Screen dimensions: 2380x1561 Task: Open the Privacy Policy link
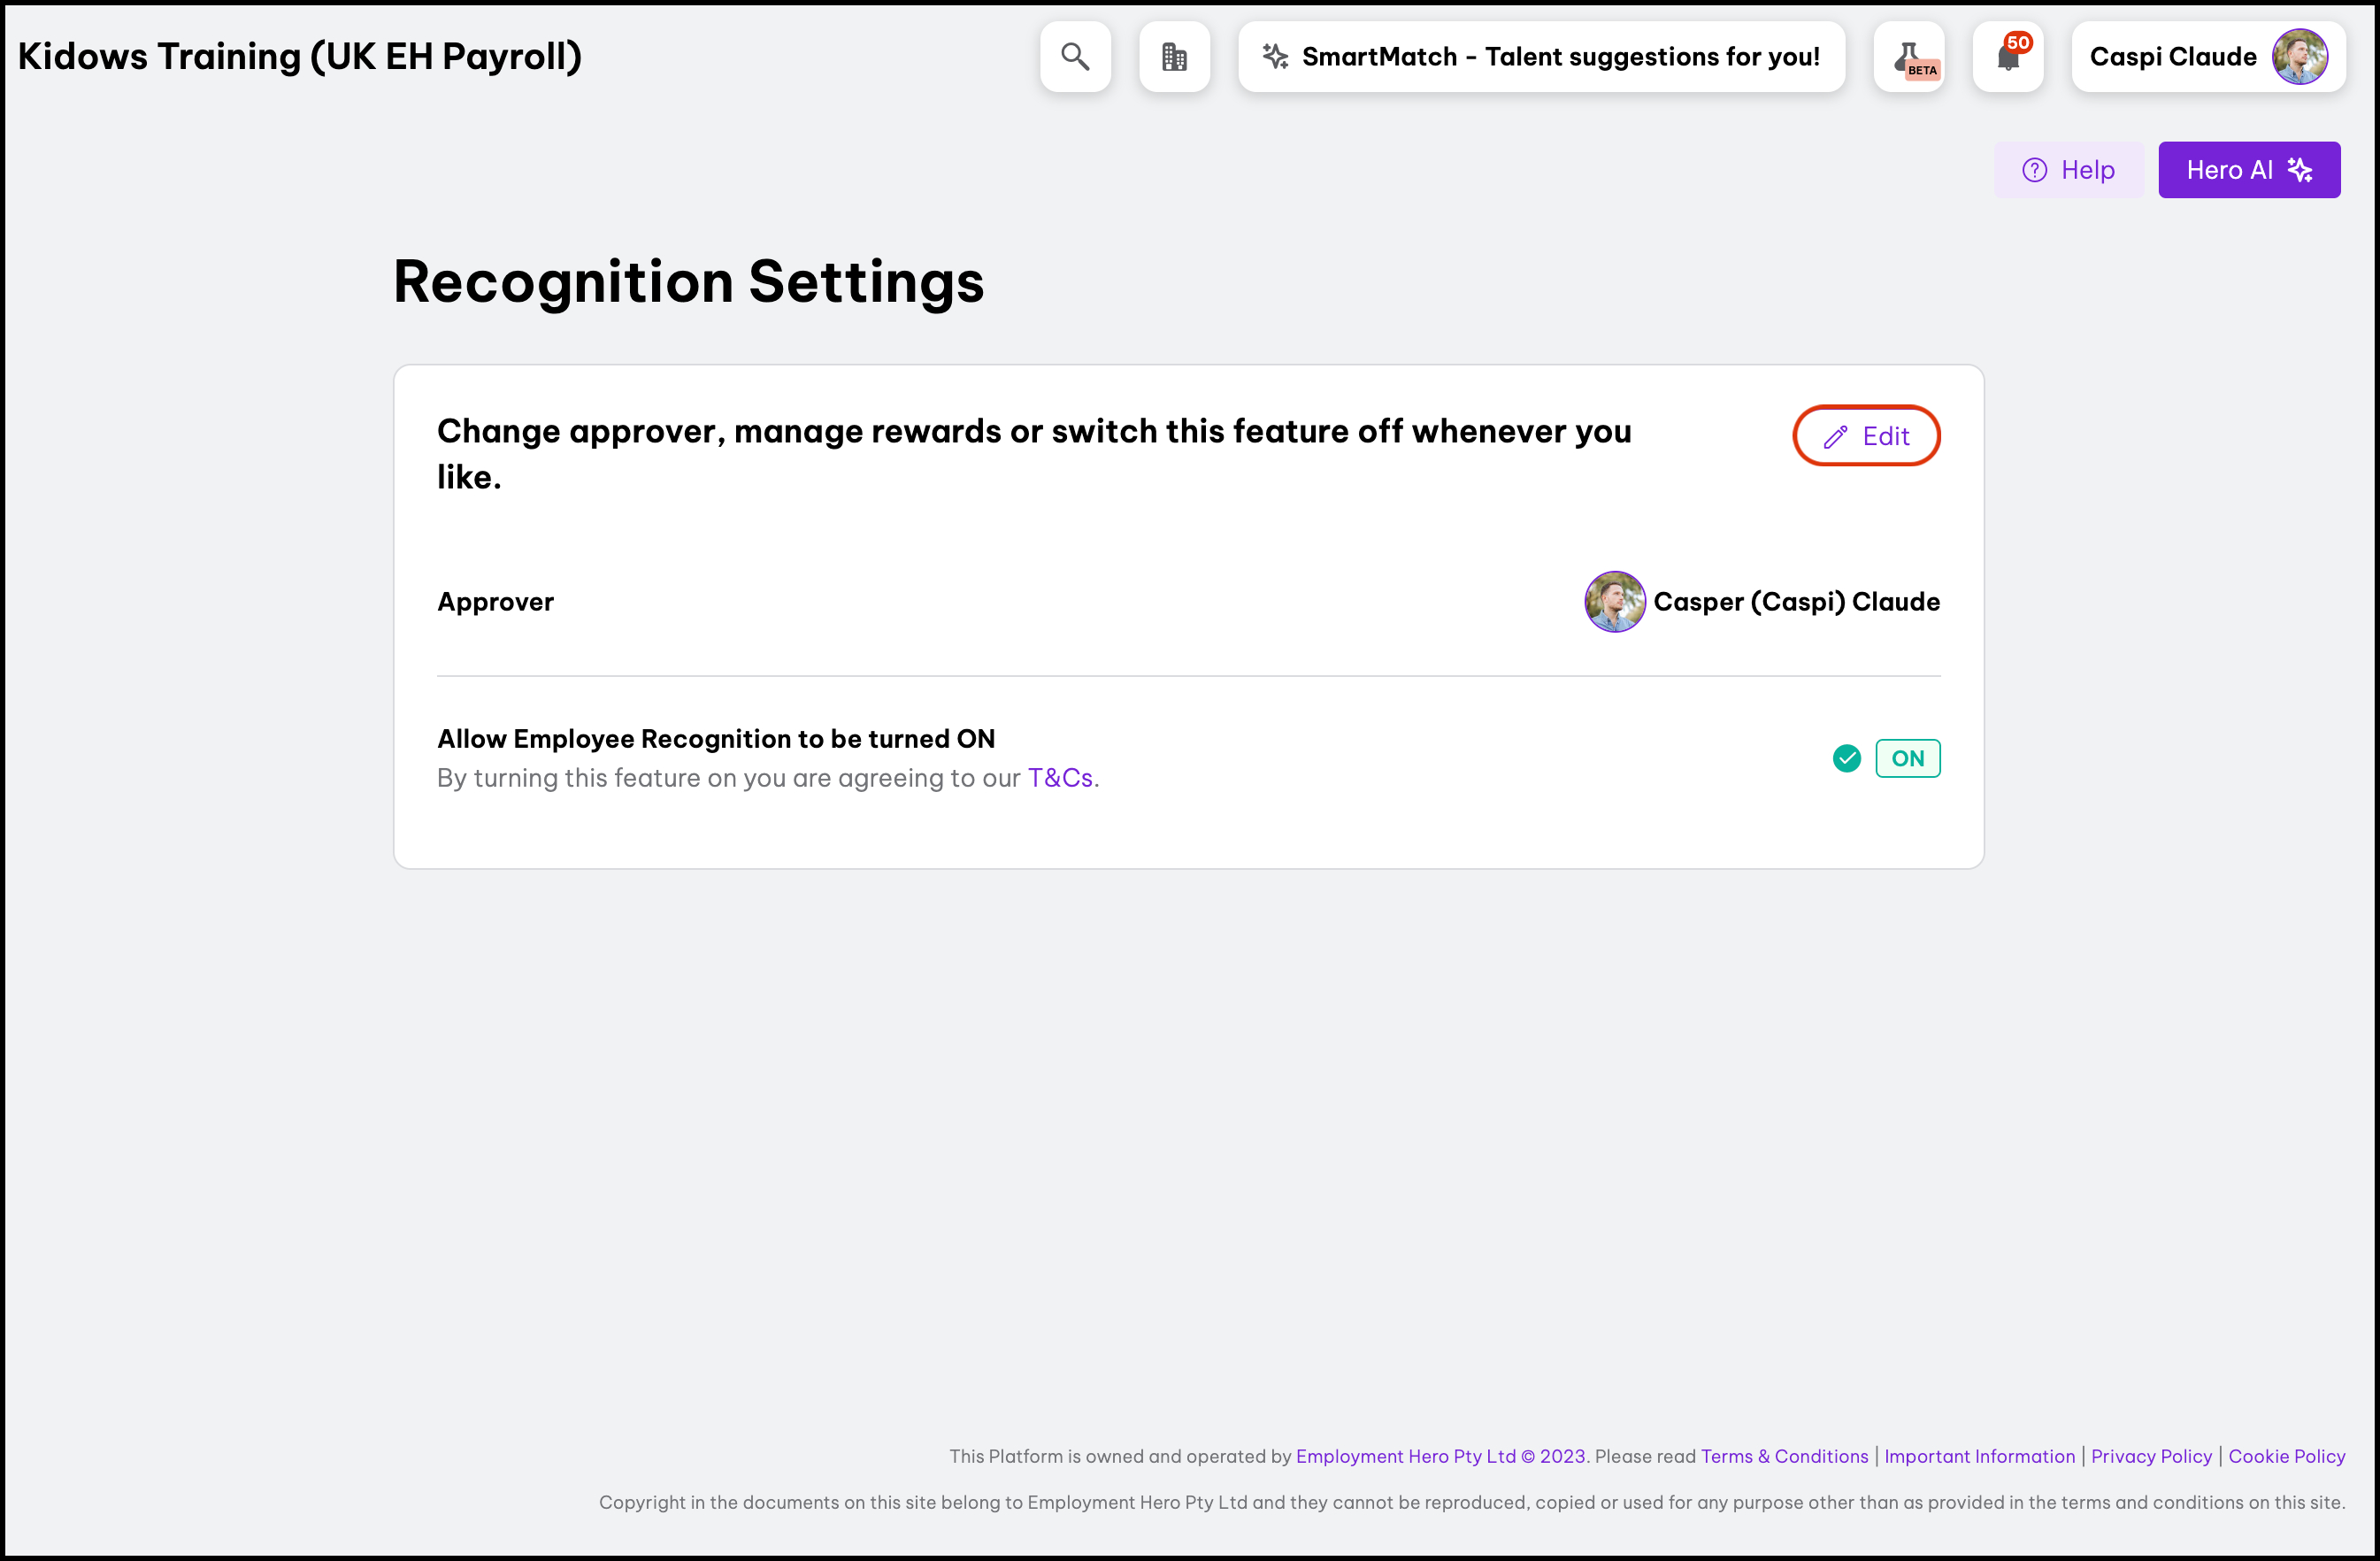tap(2151, 1457)
